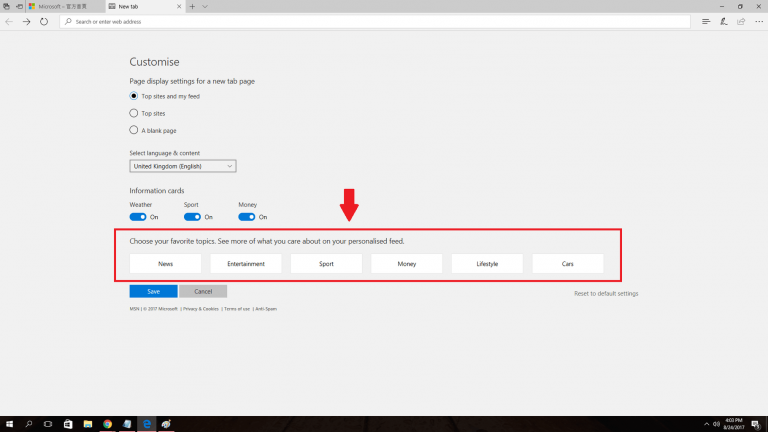Open Task View on the taskbar
The image size is (768, 432).
point(48,424)
